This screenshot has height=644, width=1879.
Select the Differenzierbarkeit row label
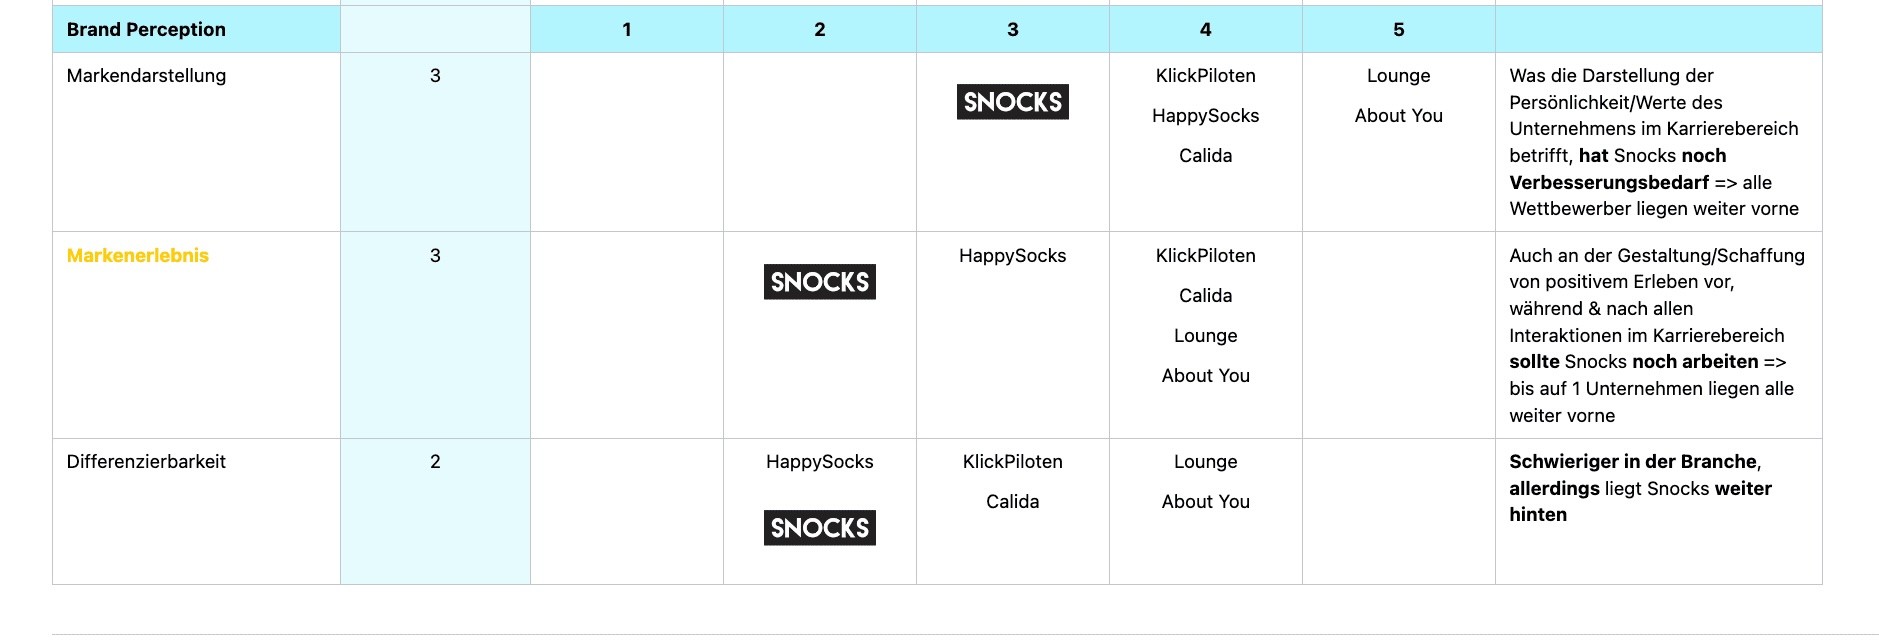click(146, 462)
